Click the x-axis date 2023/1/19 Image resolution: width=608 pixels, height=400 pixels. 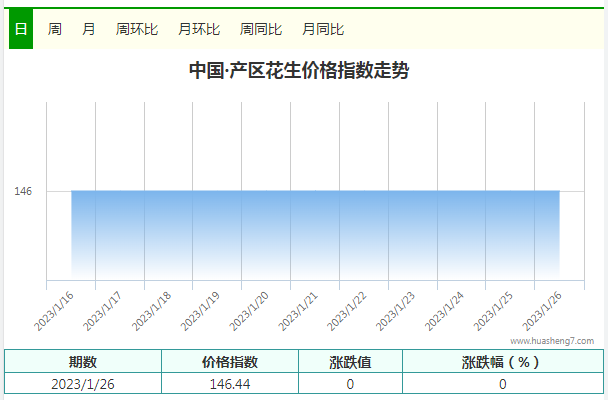click(200, 312)
